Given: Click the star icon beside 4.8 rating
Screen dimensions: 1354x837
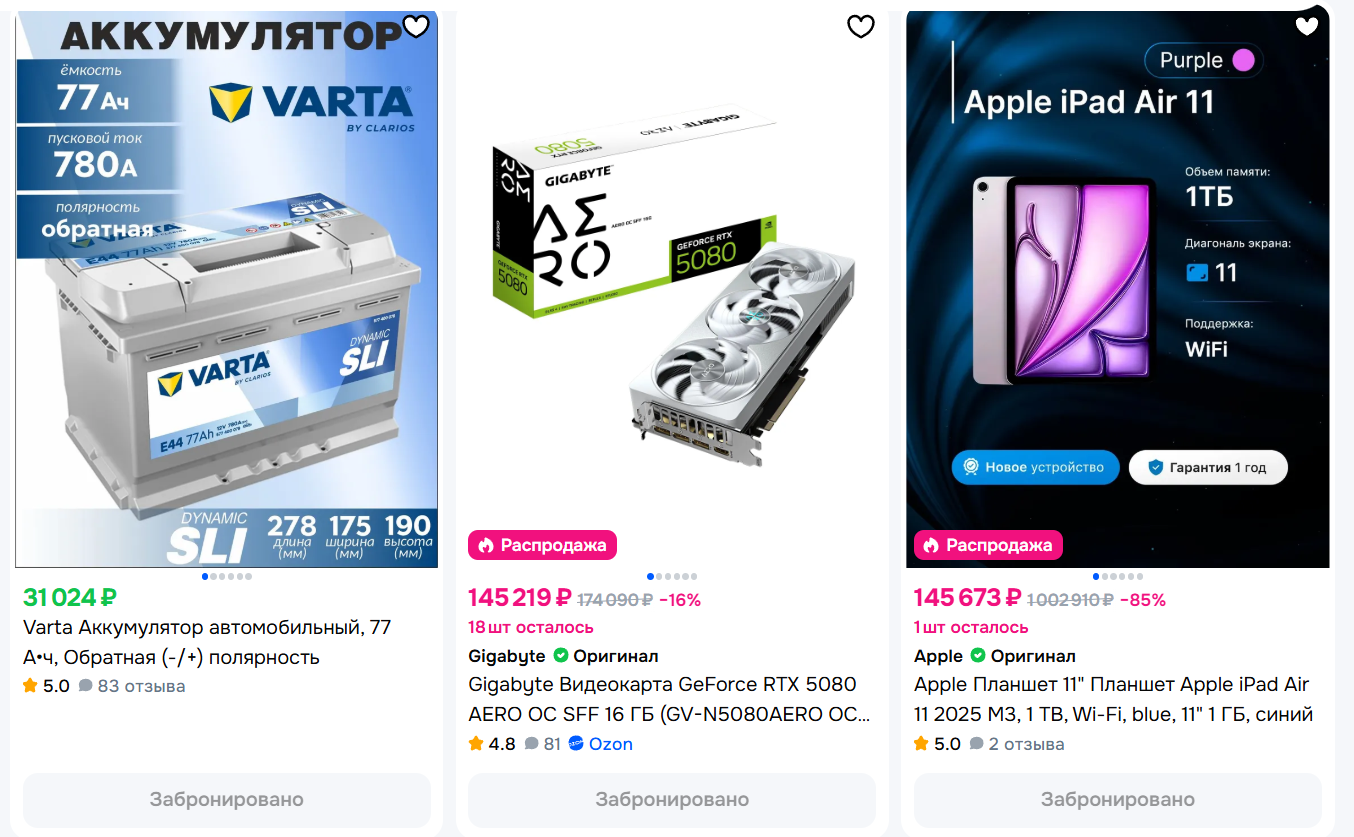Looking at the screenshot, I should click(x=476, y=744).
